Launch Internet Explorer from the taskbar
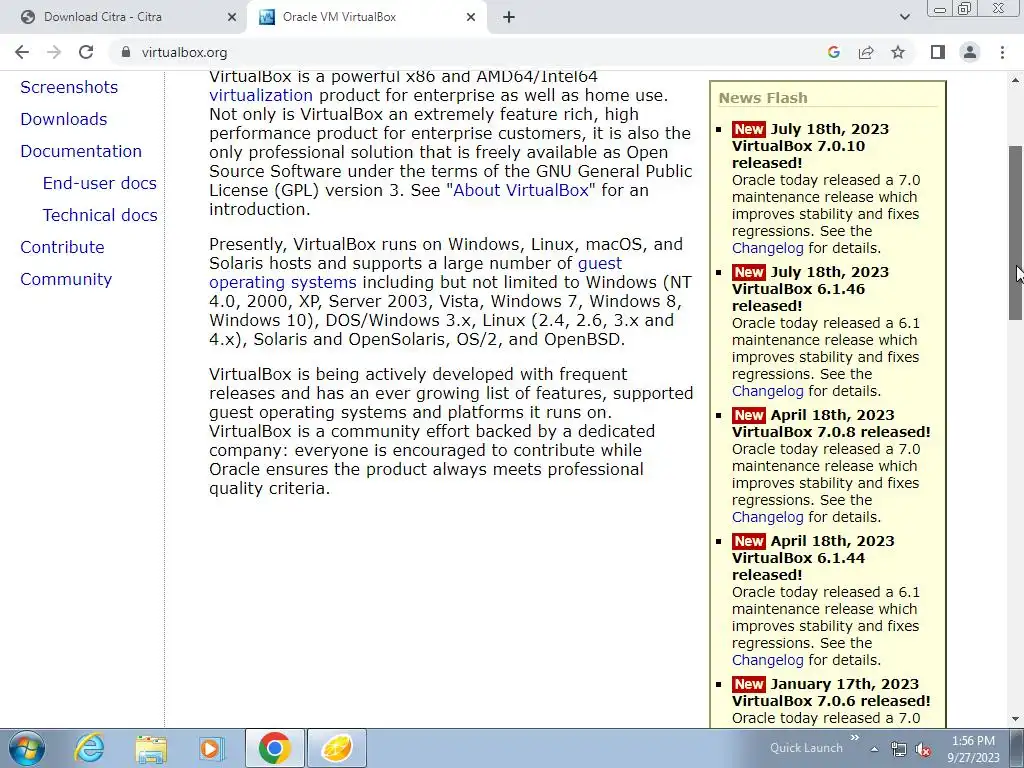The width and height of the screenshot is (1024, 768). pos(89,748)
